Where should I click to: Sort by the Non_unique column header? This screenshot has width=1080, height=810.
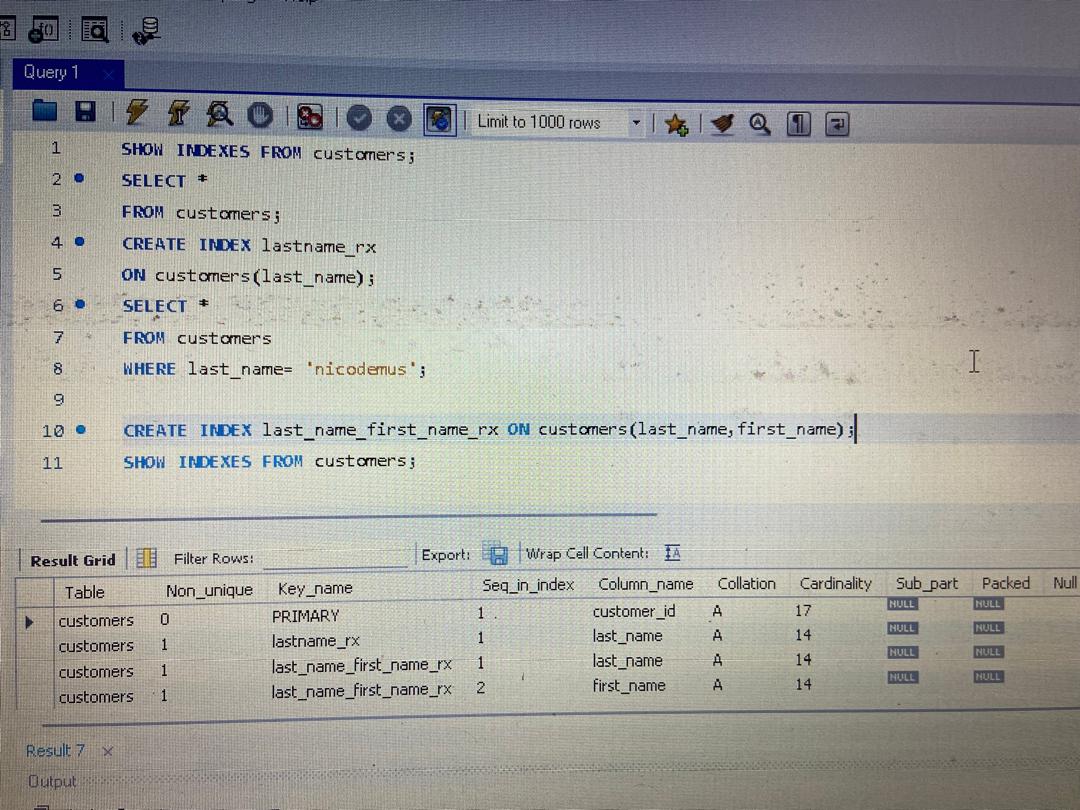pyautogui.click(x=209, y=591)
